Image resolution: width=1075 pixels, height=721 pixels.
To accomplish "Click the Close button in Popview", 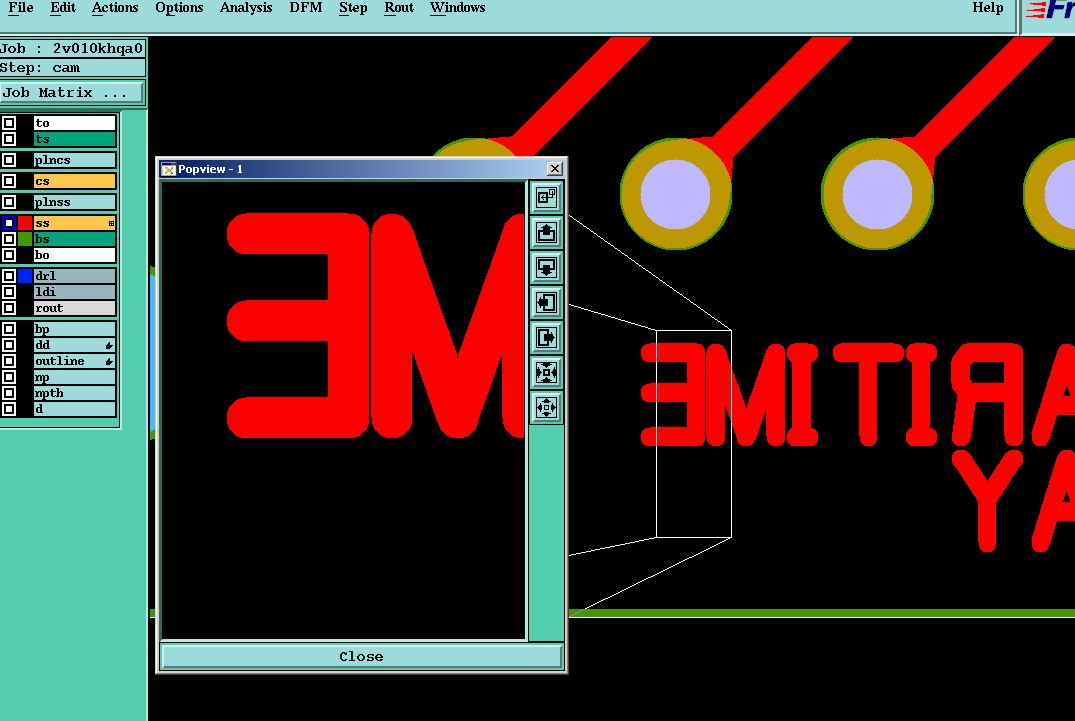I will (361, 656).
